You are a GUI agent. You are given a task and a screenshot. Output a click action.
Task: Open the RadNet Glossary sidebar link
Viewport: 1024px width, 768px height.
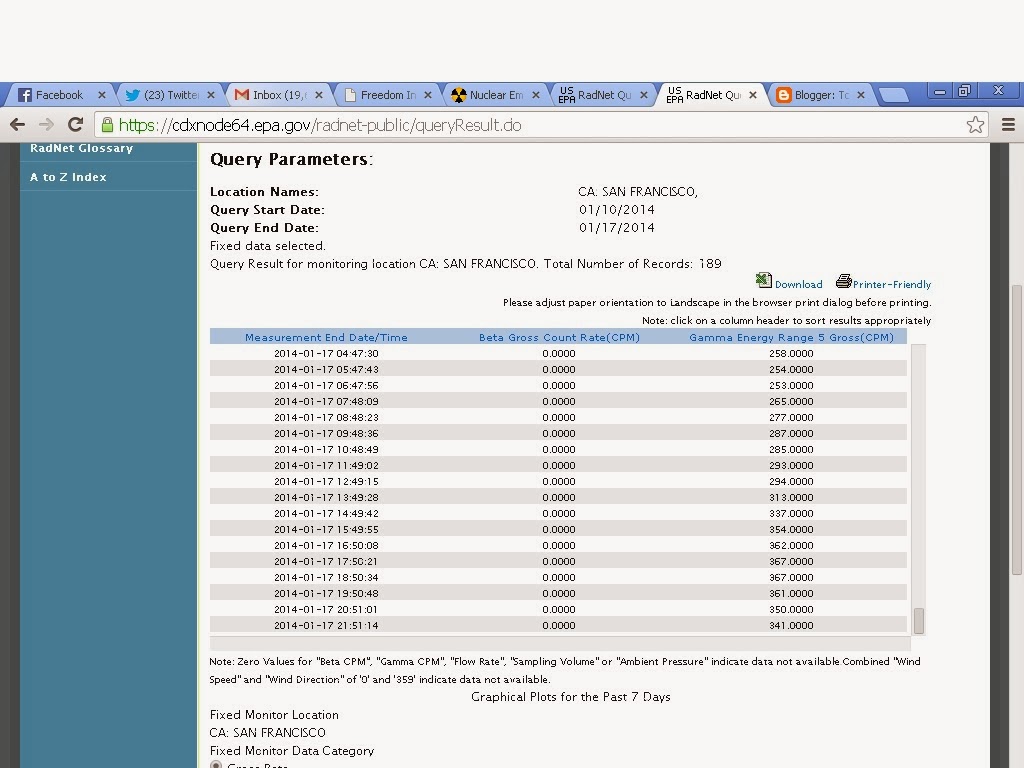[x=82, y=148]
